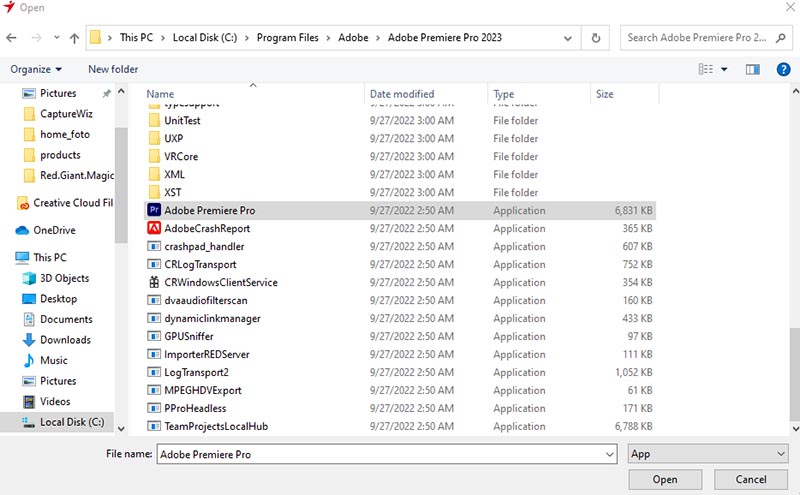Select the crashpad_handler file icon
The height and width of the screenshot is (495, 800).
[154, 246]
